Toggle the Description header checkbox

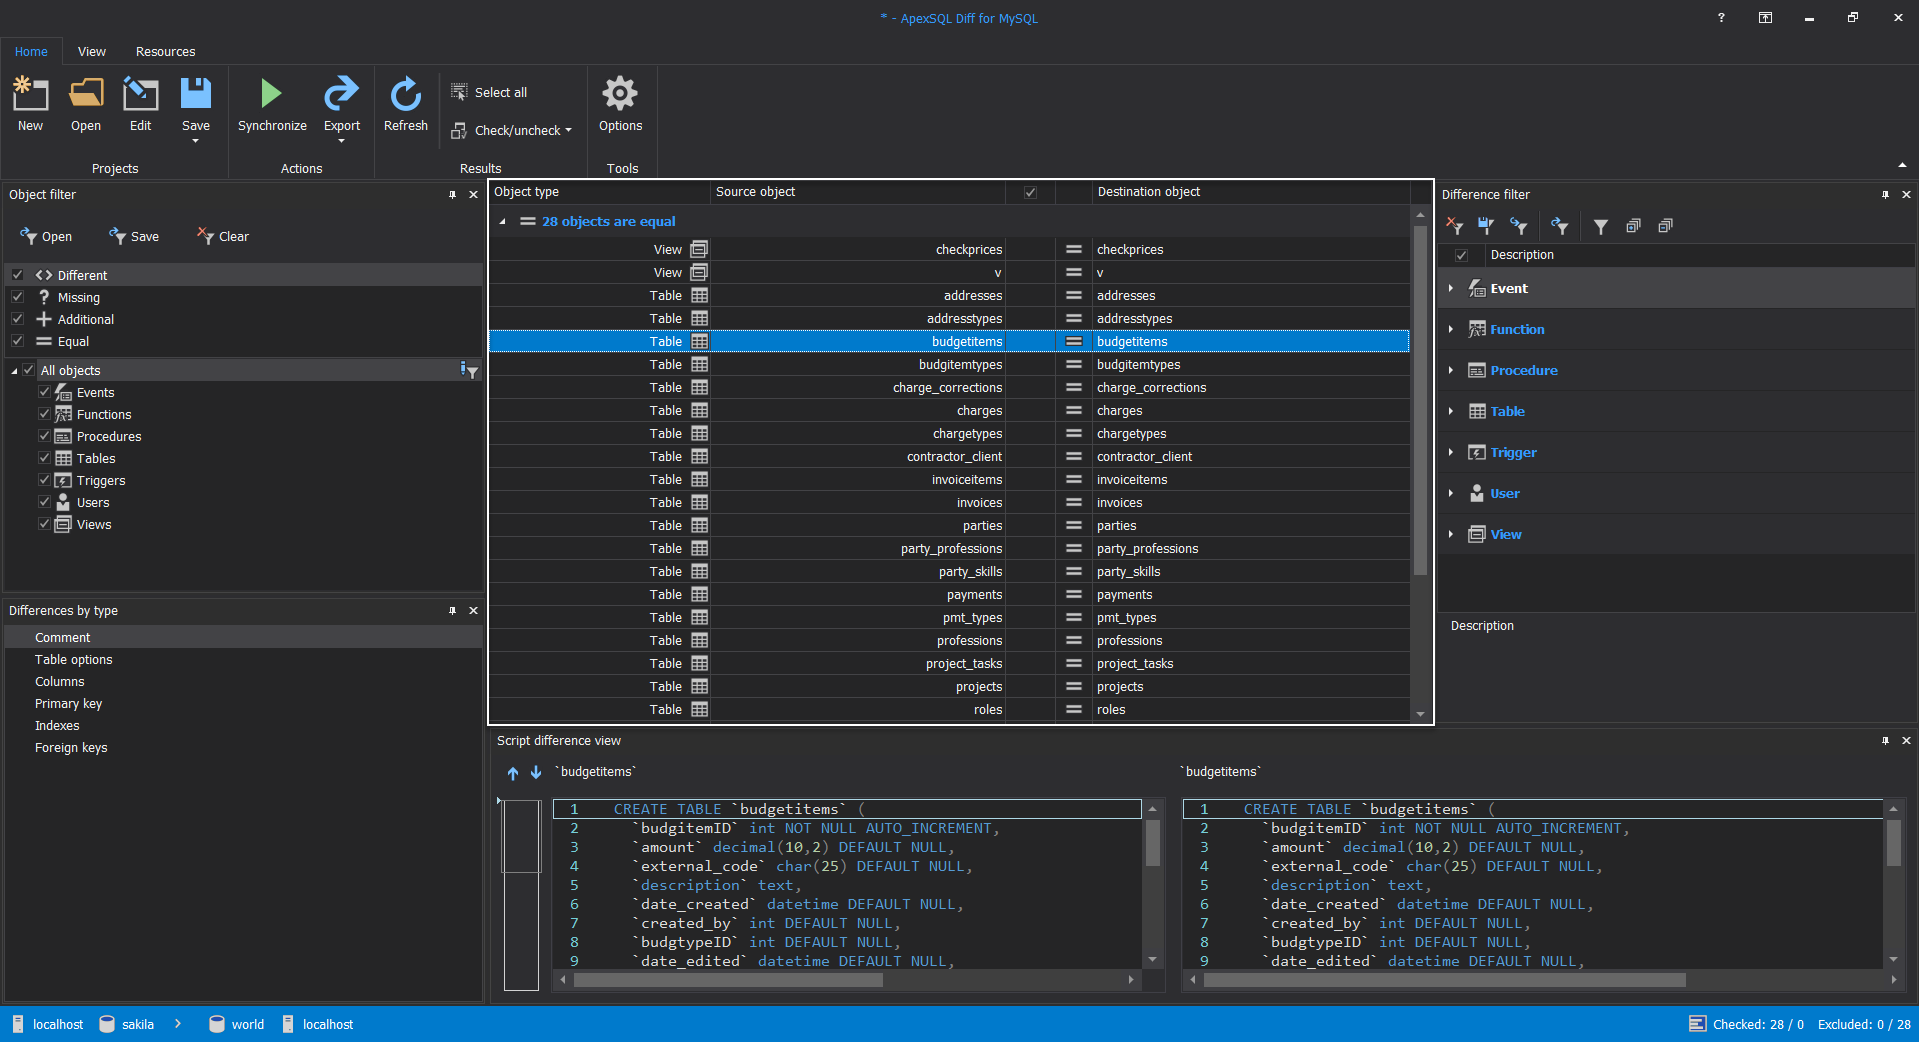click(x=1461, y=255)
